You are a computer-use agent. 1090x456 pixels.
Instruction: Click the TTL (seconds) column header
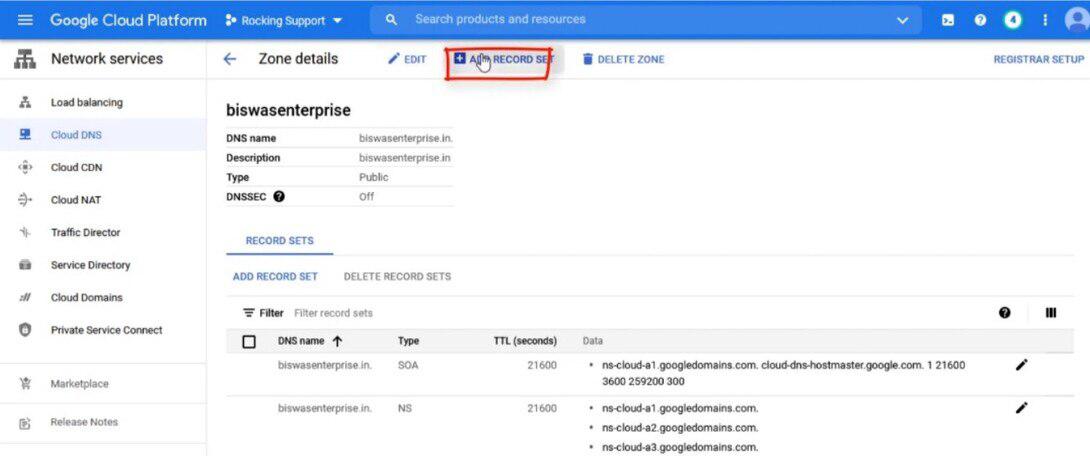point(525,341)
